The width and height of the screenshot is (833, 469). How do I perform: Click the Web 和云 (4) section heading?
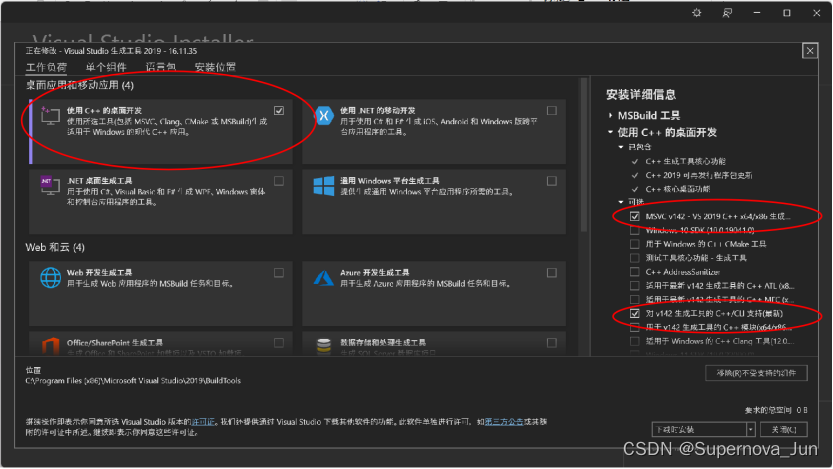[55, 248]
